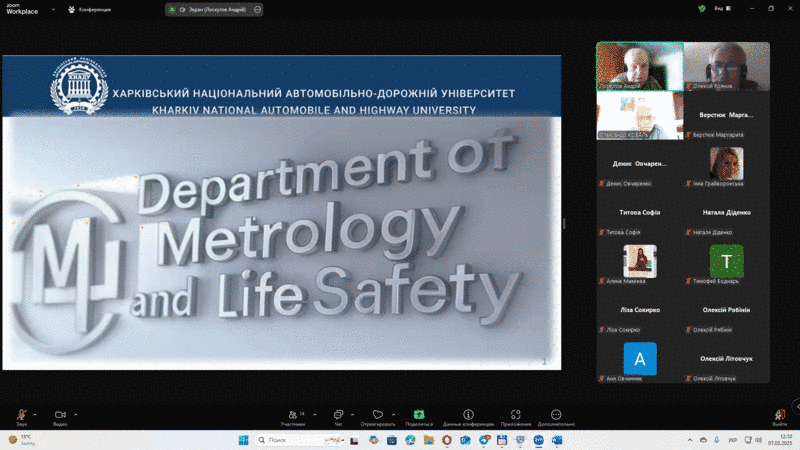The image size is (800, 450).
Task: Expand the chat options arrow
Action: (352, 415)
